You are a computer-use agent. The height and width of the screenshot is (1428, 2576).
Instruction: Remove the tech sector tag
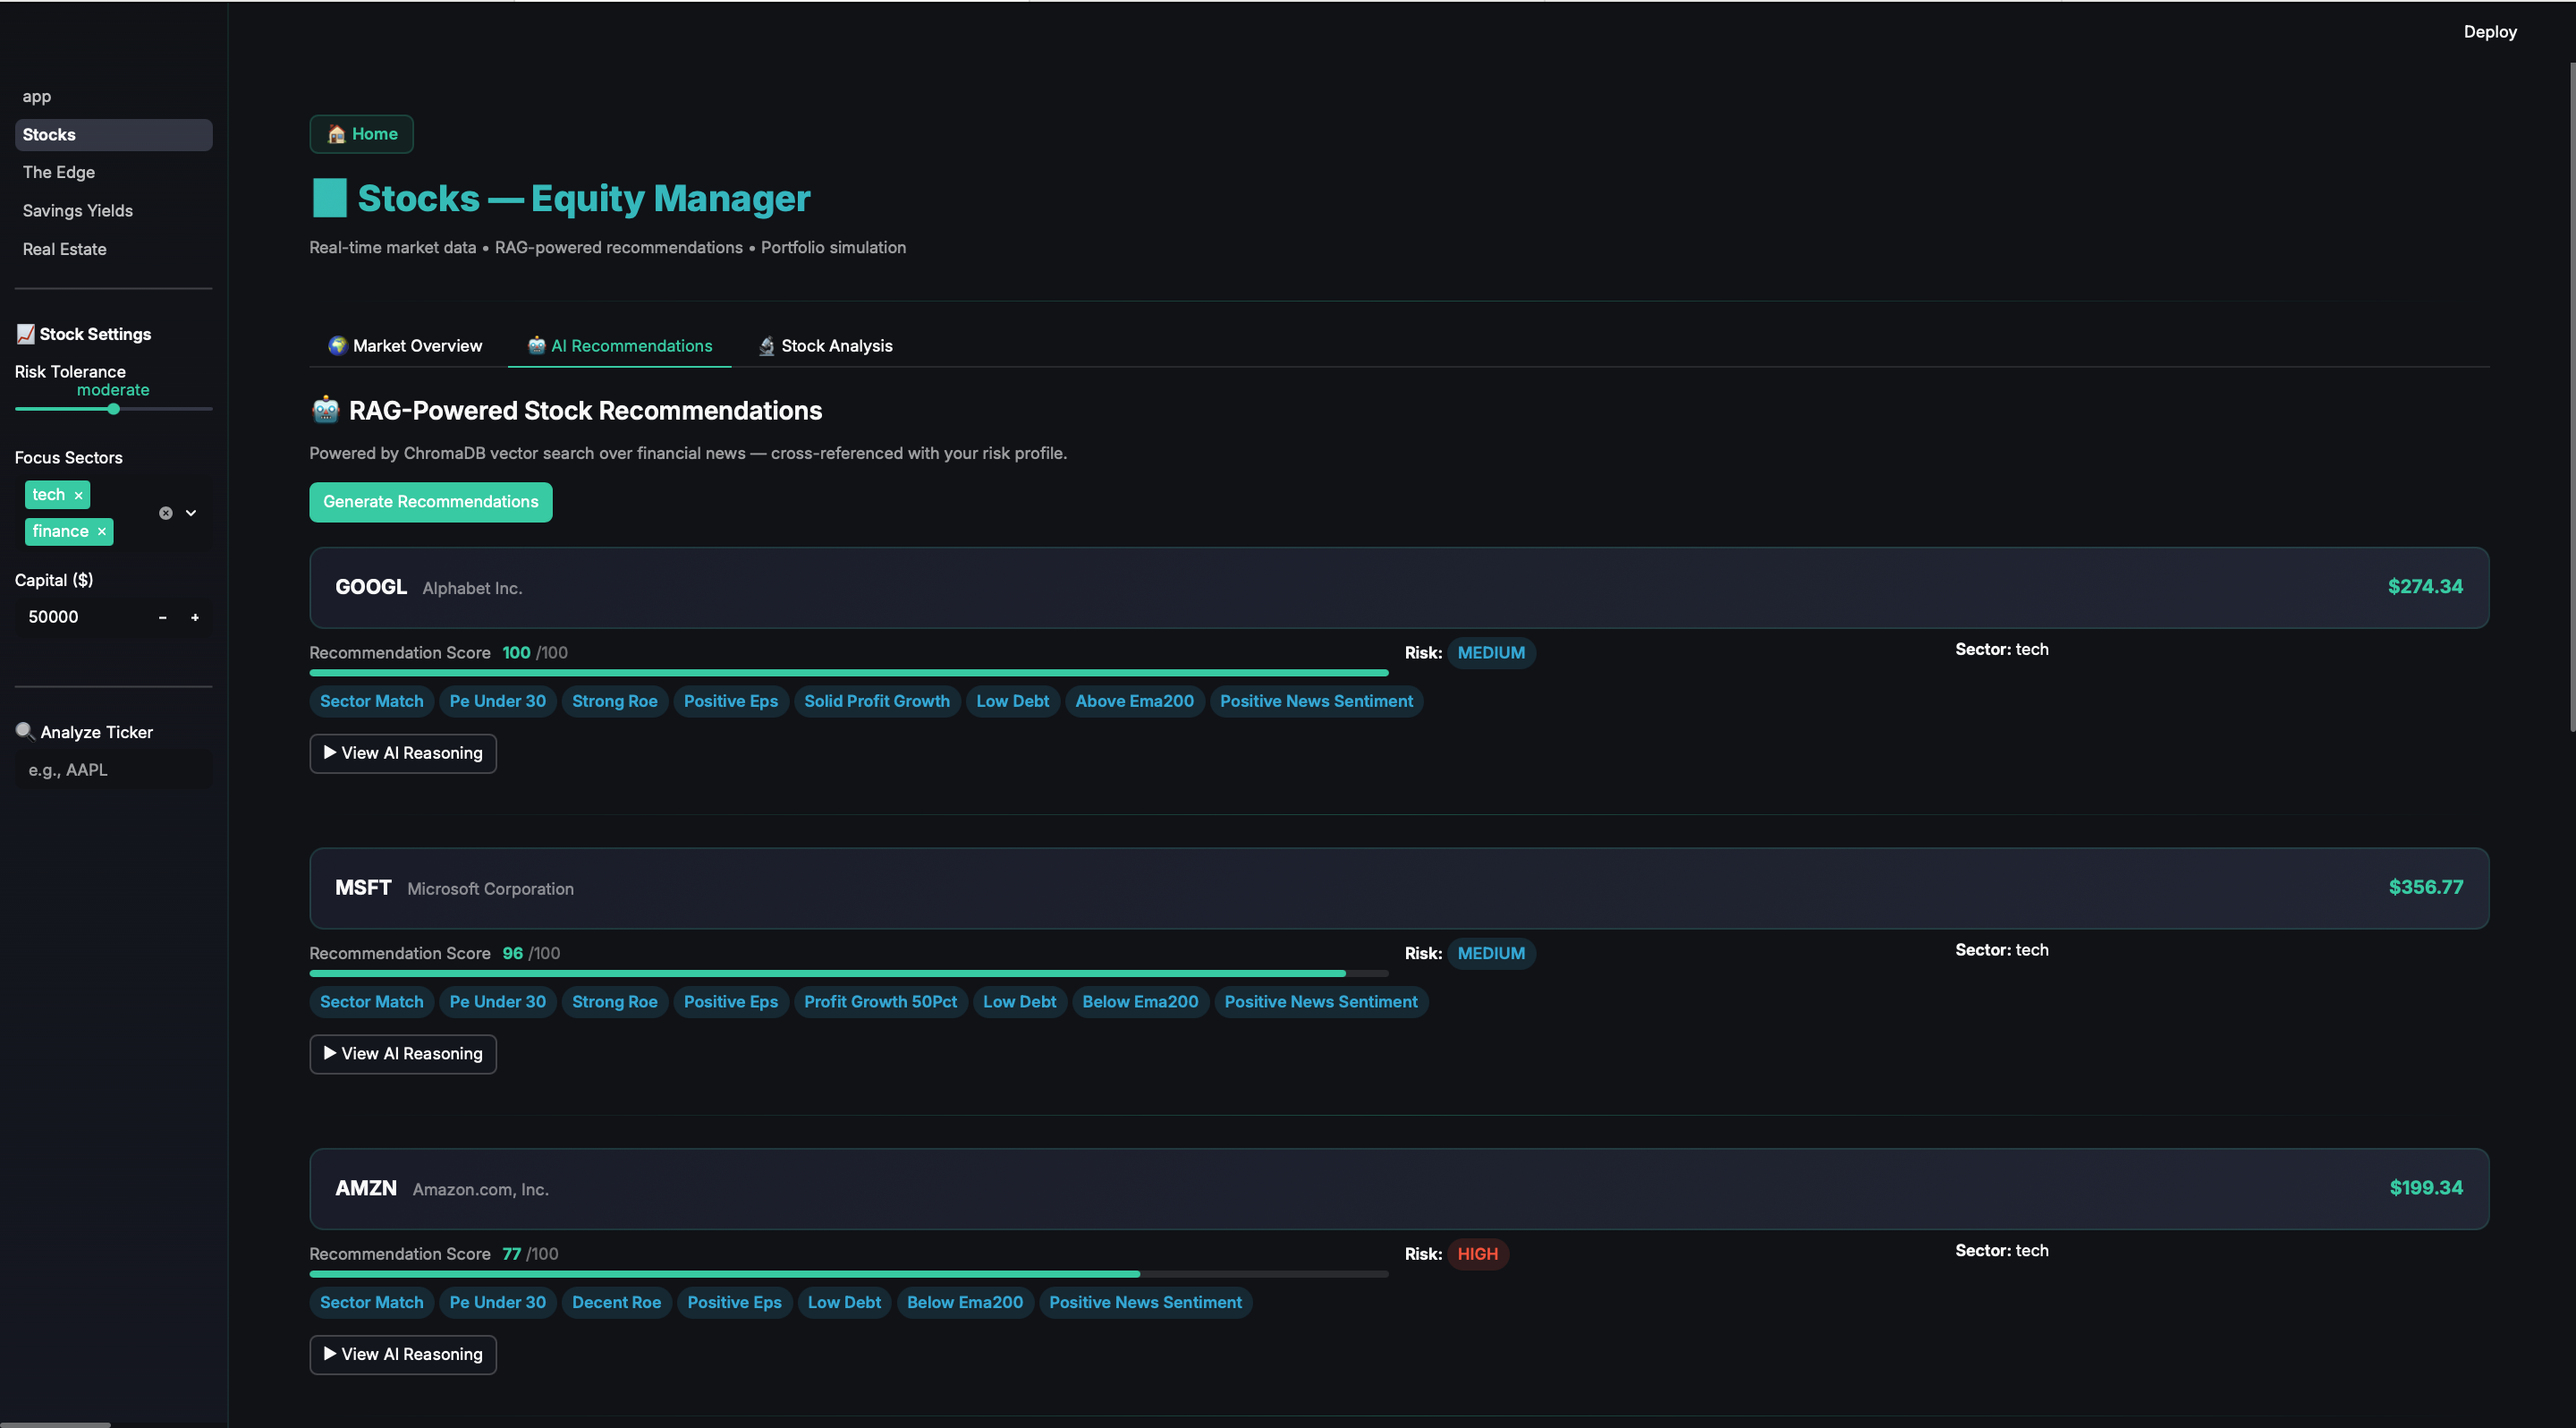coord(78,496)
